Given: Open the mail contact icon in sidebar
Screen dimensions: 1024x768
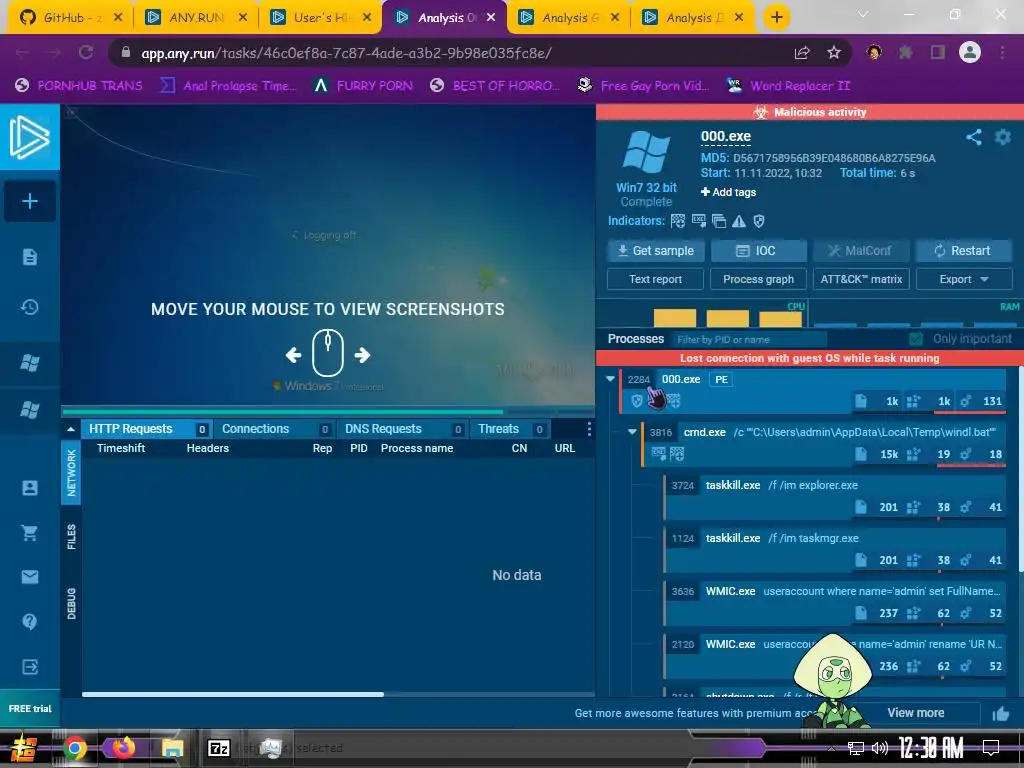Looking at the screenshot, I should coord(29,577).
